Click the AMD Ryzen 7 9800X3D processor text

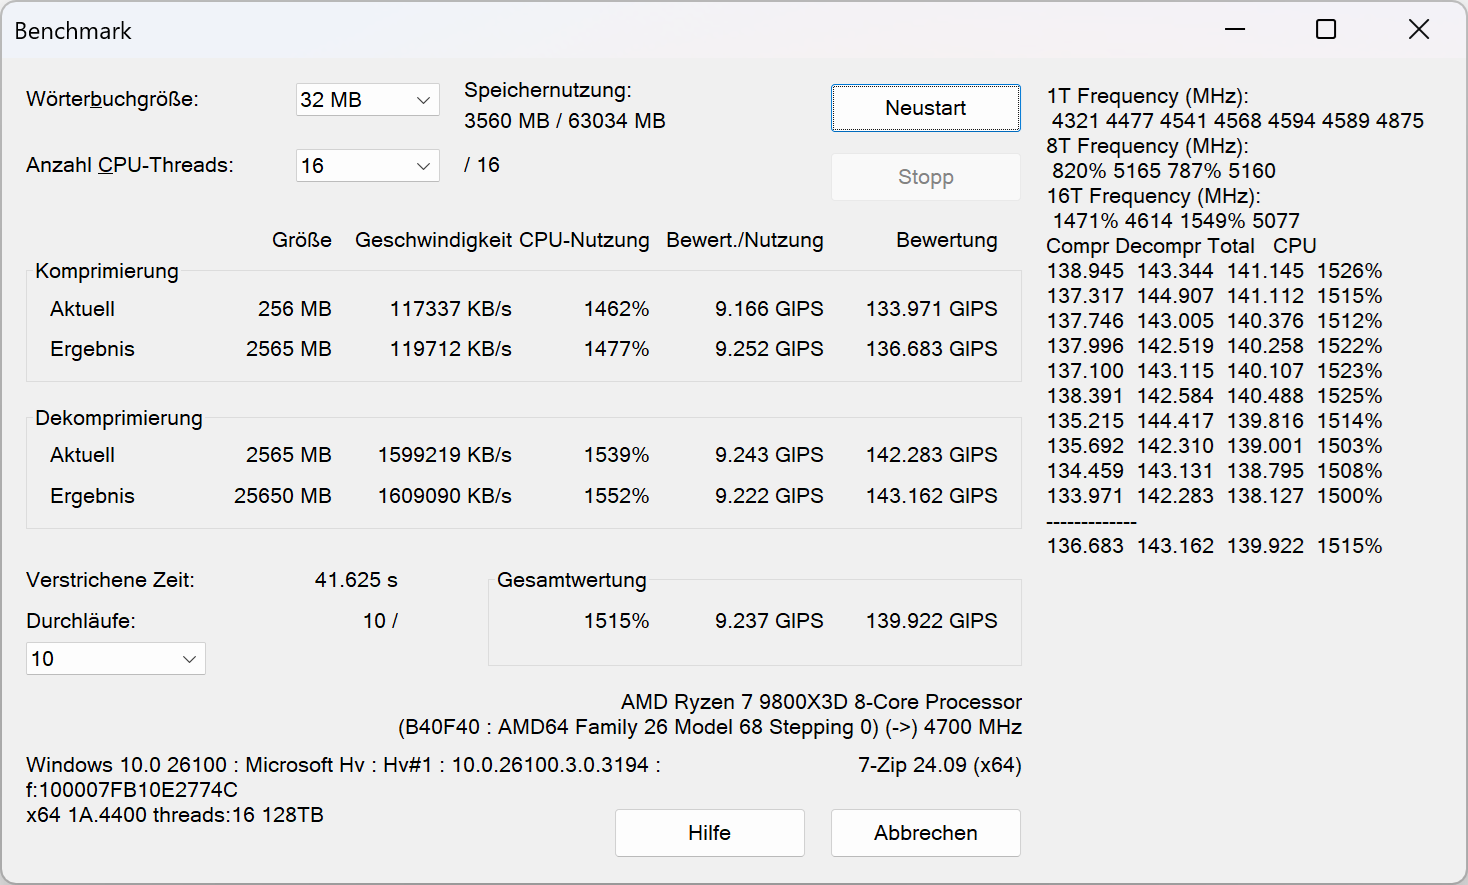(x=821, y=702)
